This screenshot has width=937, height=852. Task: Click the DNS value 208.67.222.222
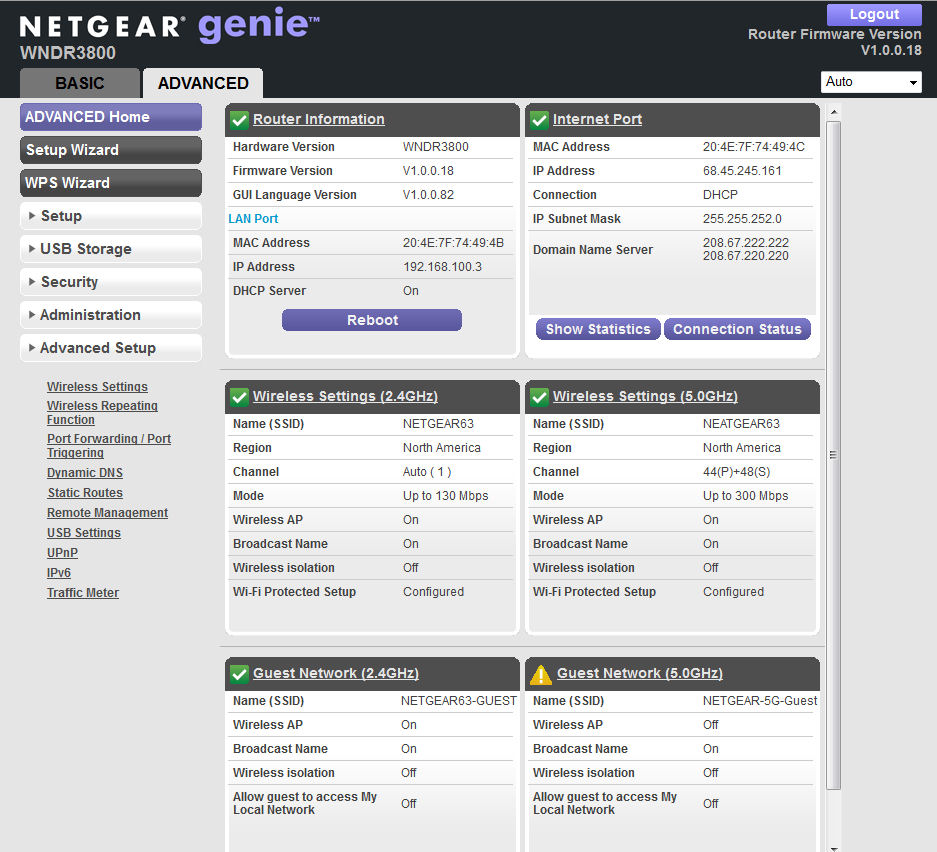pos(746,243)
